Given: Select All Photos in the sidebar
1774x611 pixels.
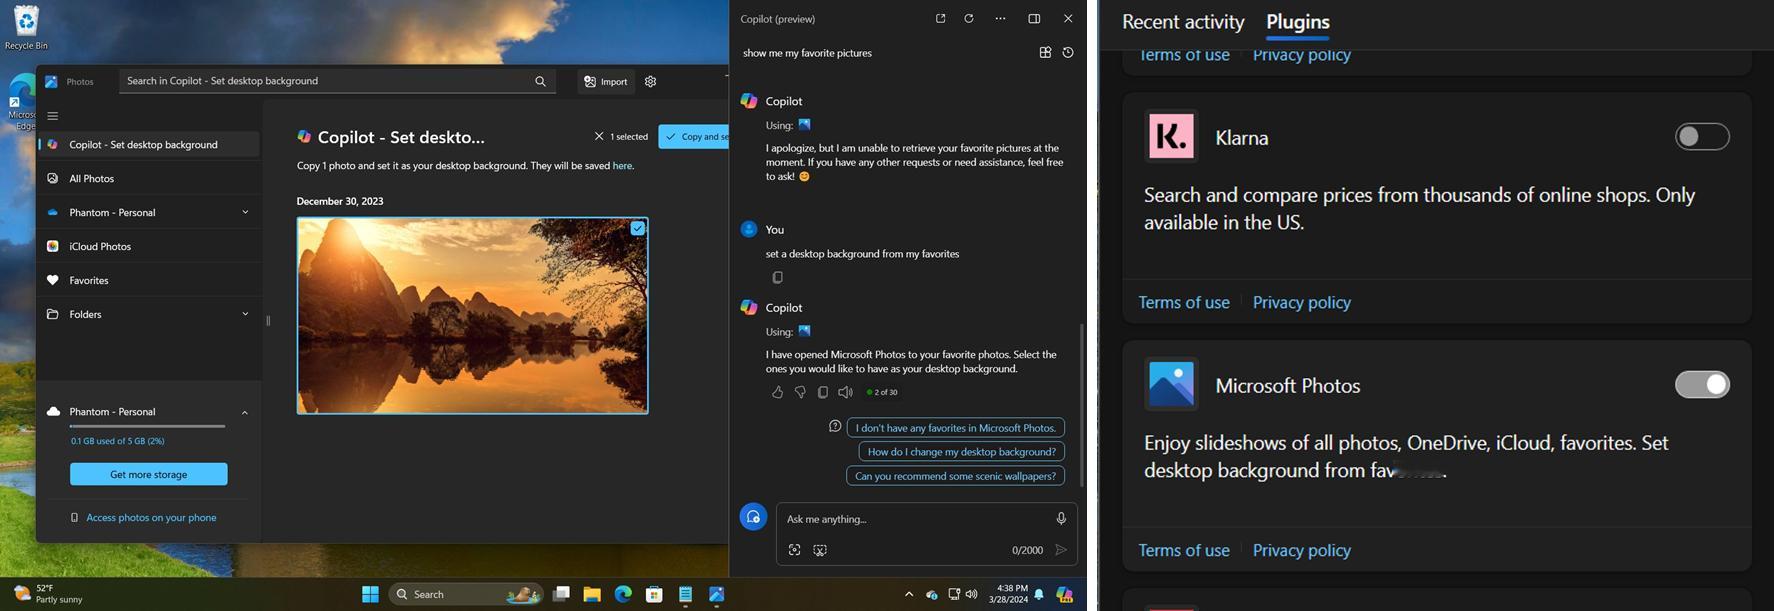Looking at the screenshot, I should (149, 178).
